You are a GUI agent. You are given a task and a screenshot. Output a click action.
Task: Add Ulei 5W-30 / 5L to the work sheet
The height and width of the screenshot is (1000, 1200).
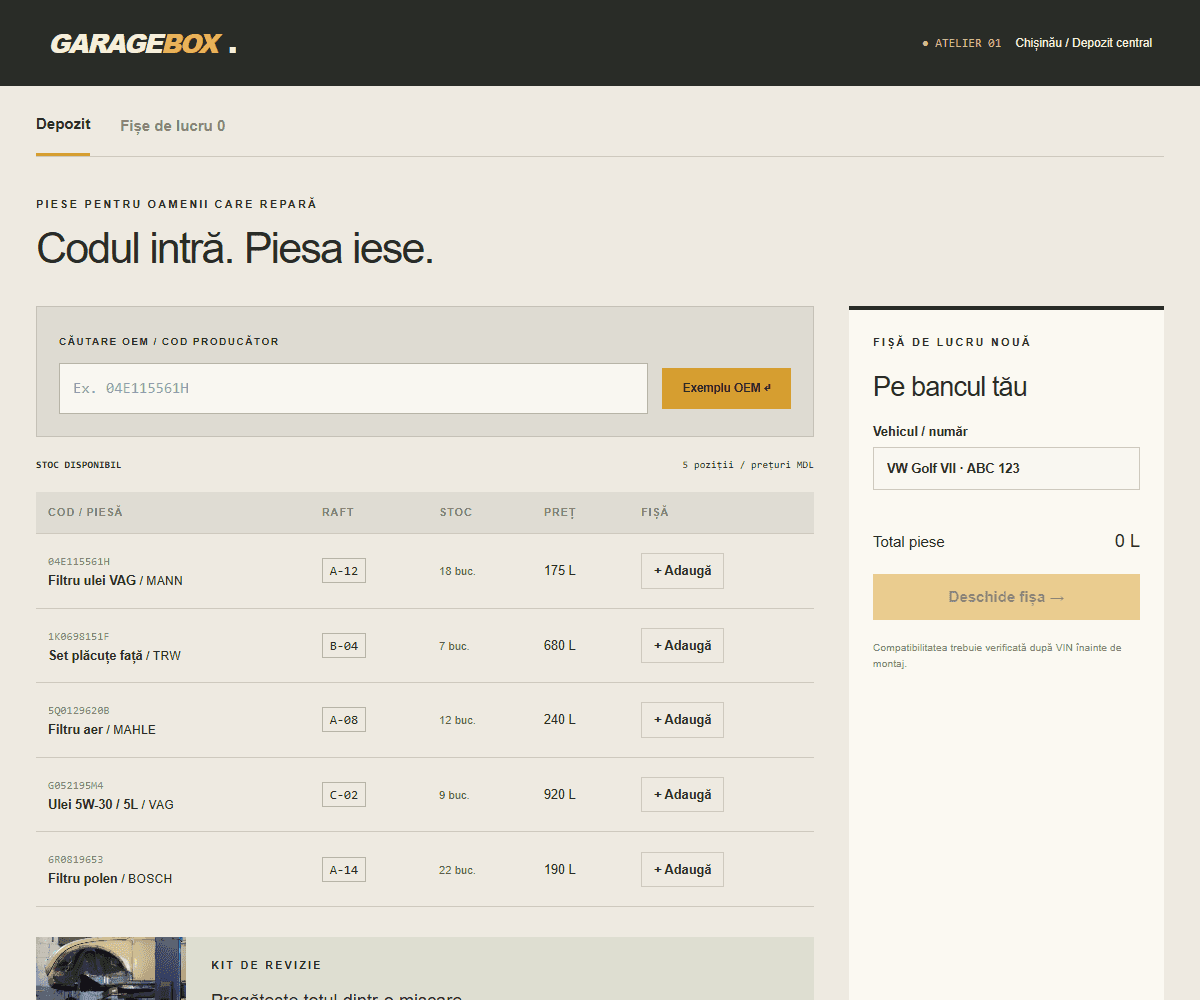pyautogui.click(x=682, y=795)
